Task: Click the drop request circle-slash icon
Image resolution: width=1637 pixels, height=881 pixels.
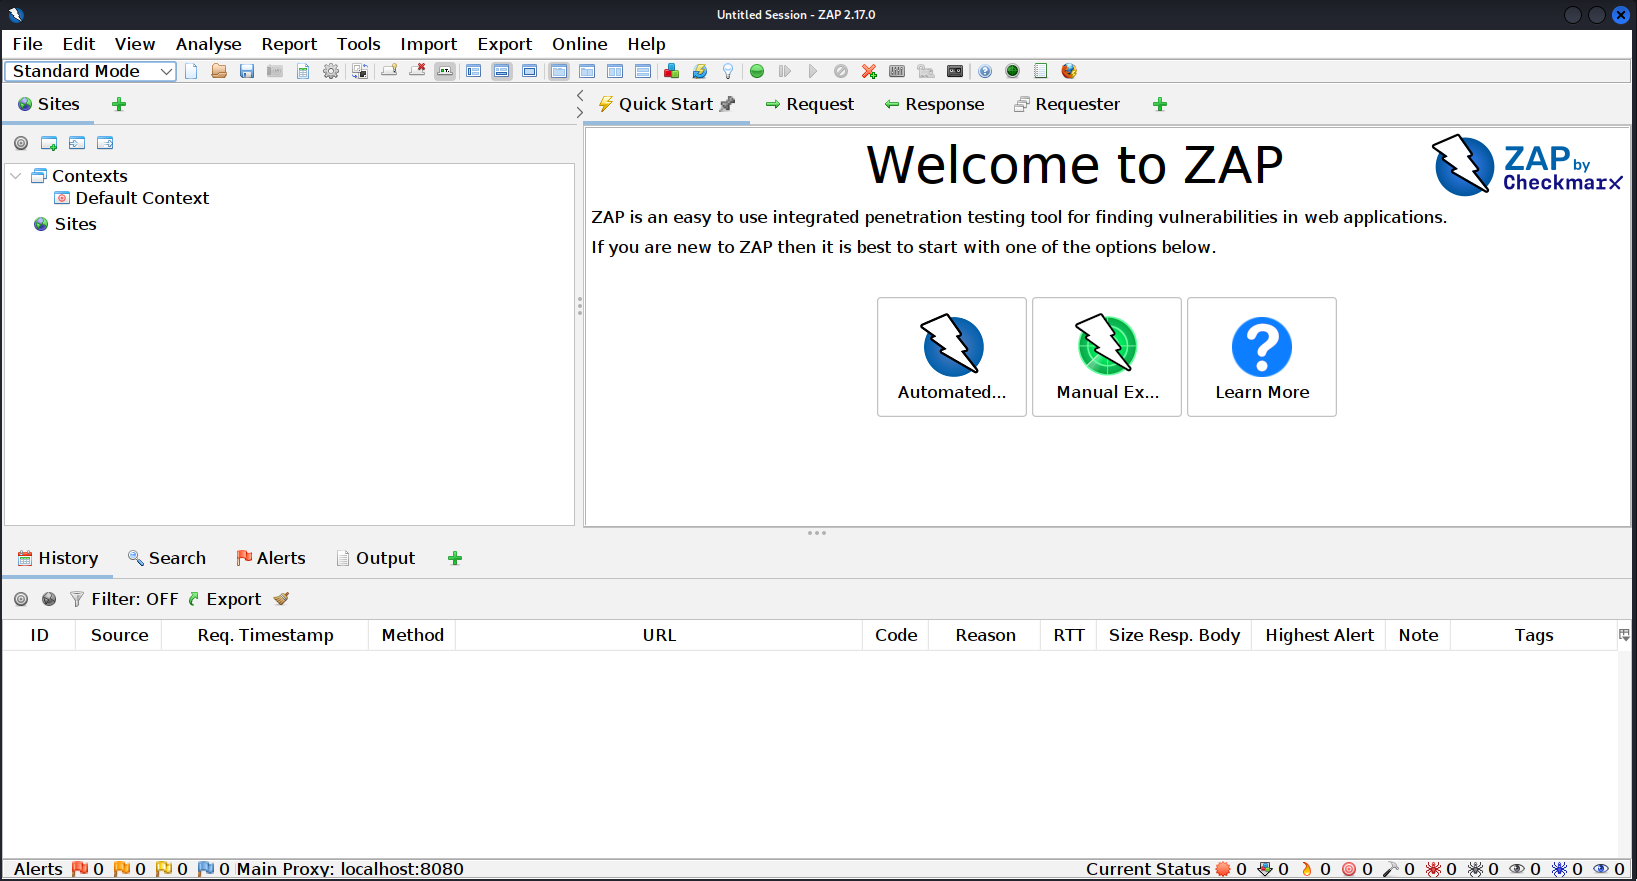Action: click(841, 71)
